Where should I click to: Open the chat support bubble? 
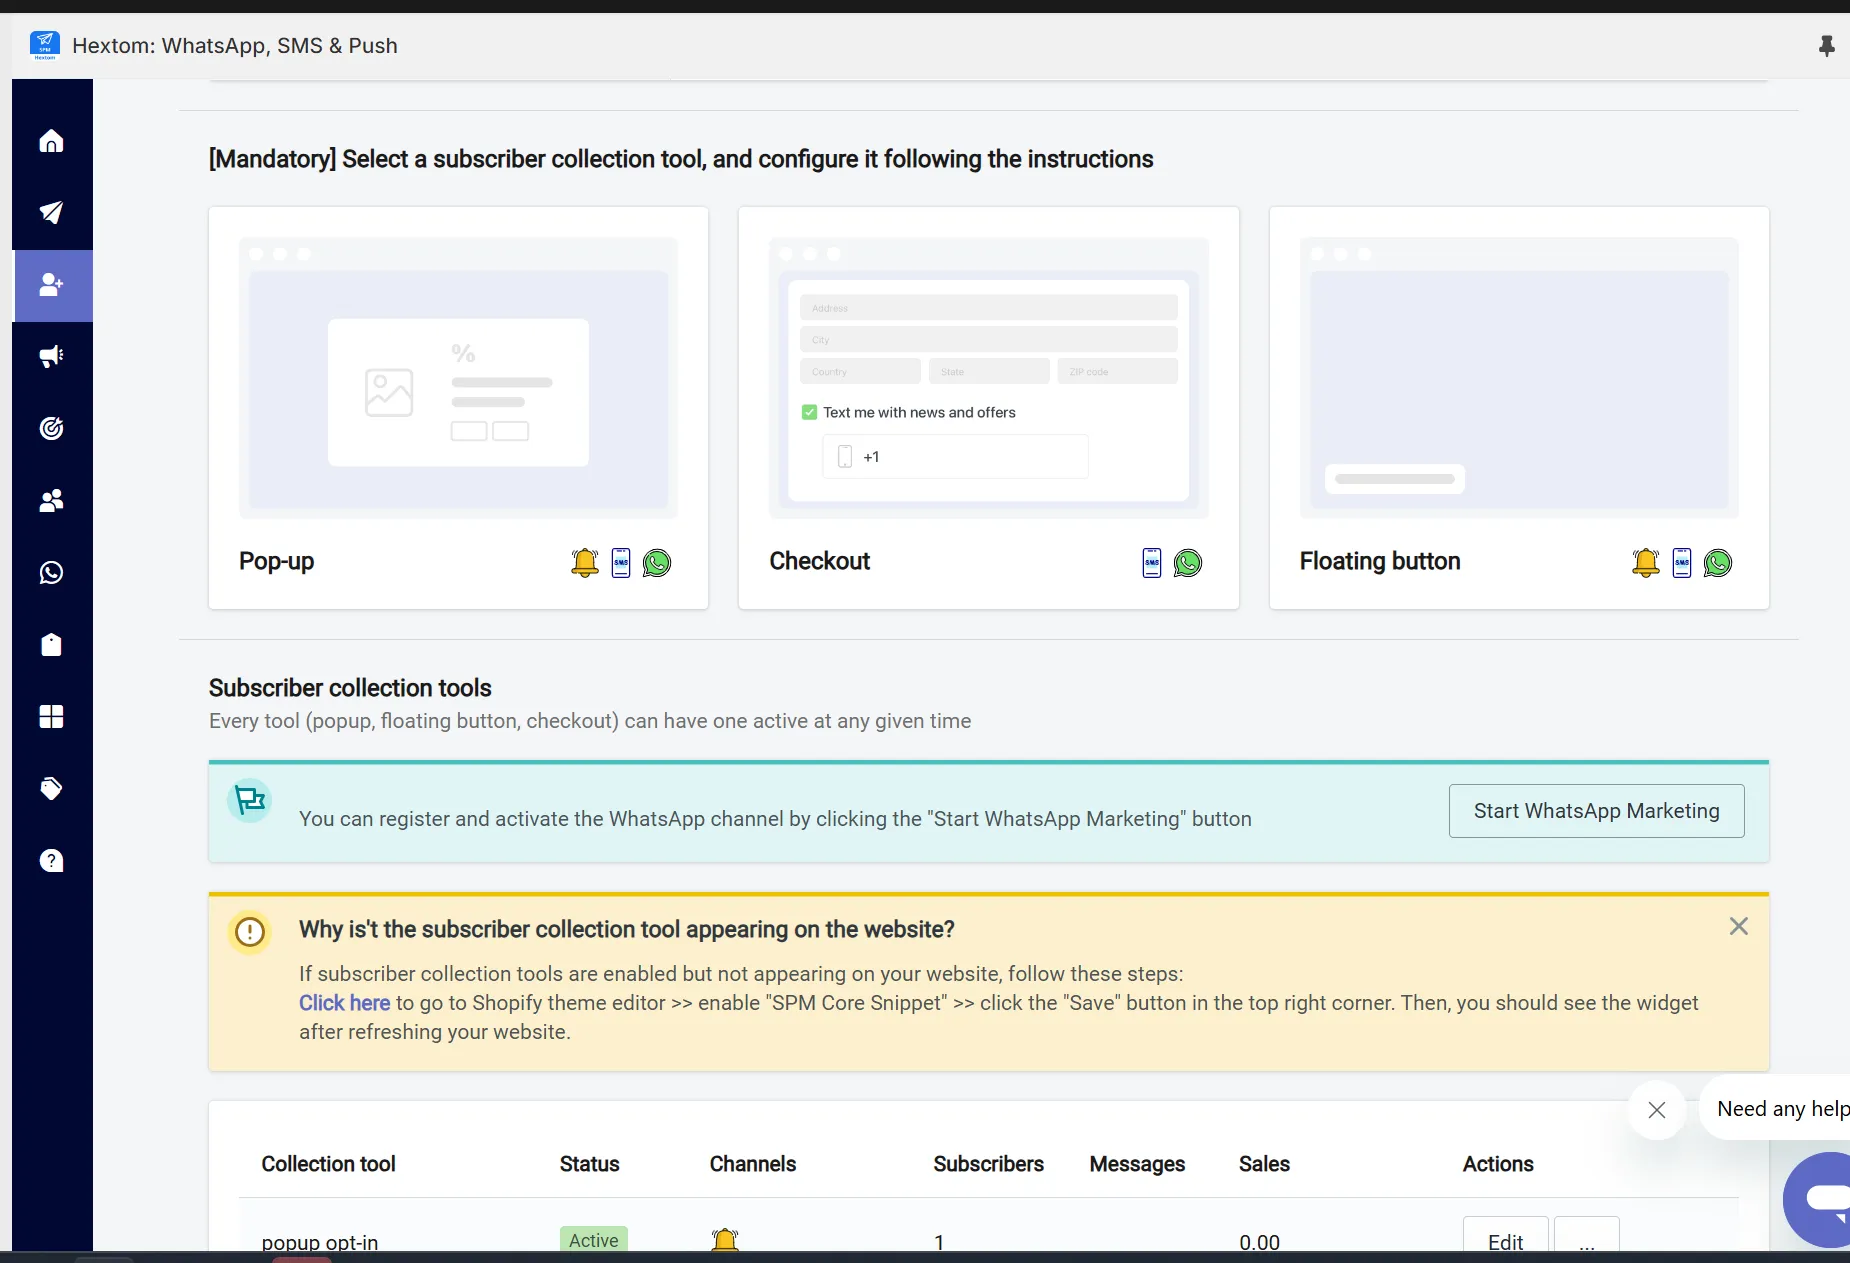pyautogui.click(x=1820, y=1200)
